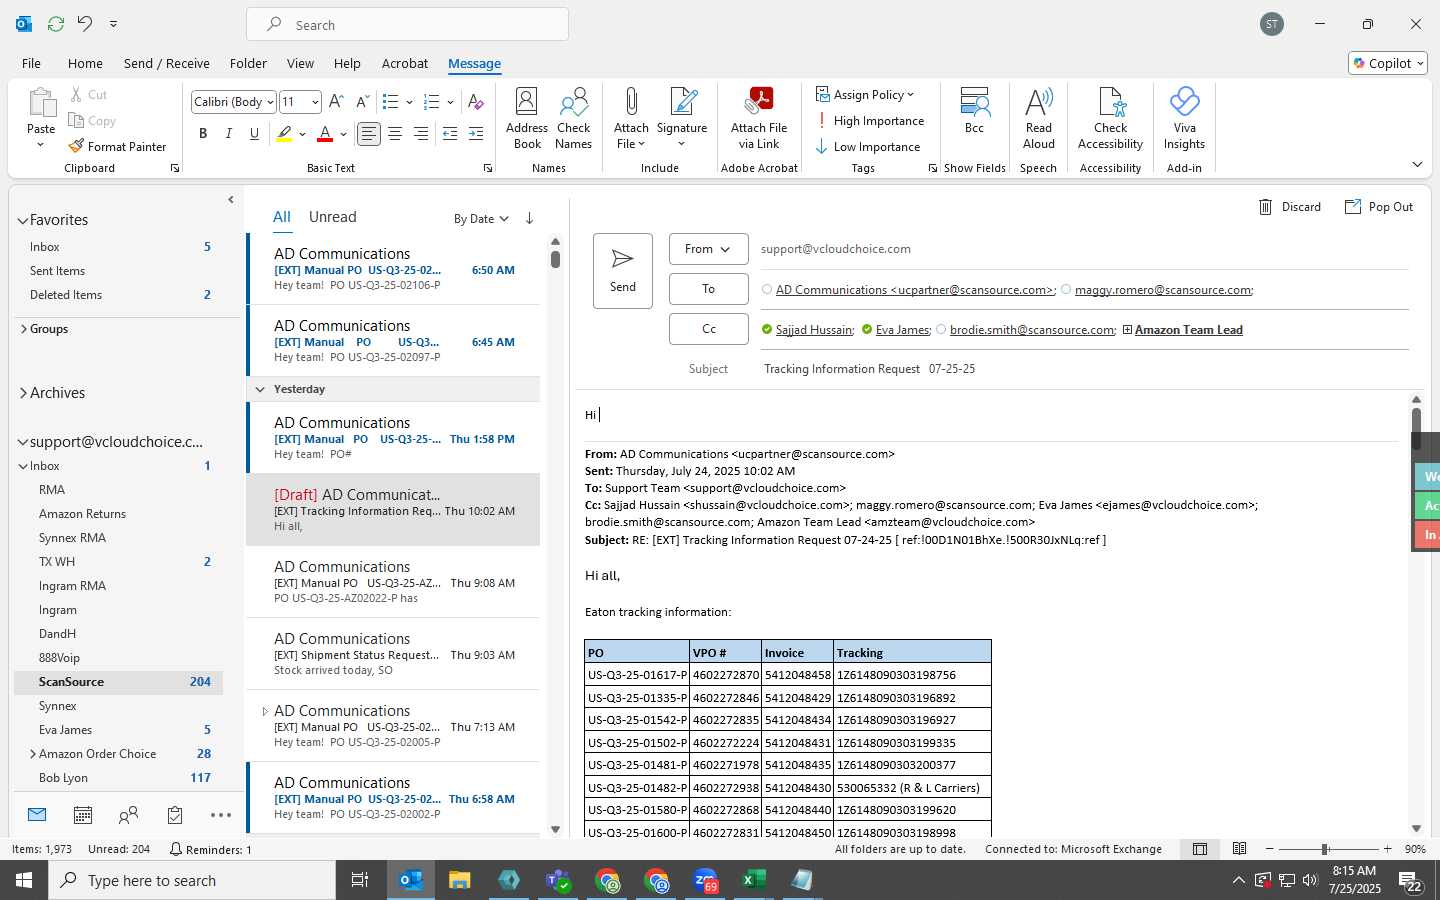1440x900 pixels.
Task: Expand the Archives folder group
Action: (x=23, y=393)
